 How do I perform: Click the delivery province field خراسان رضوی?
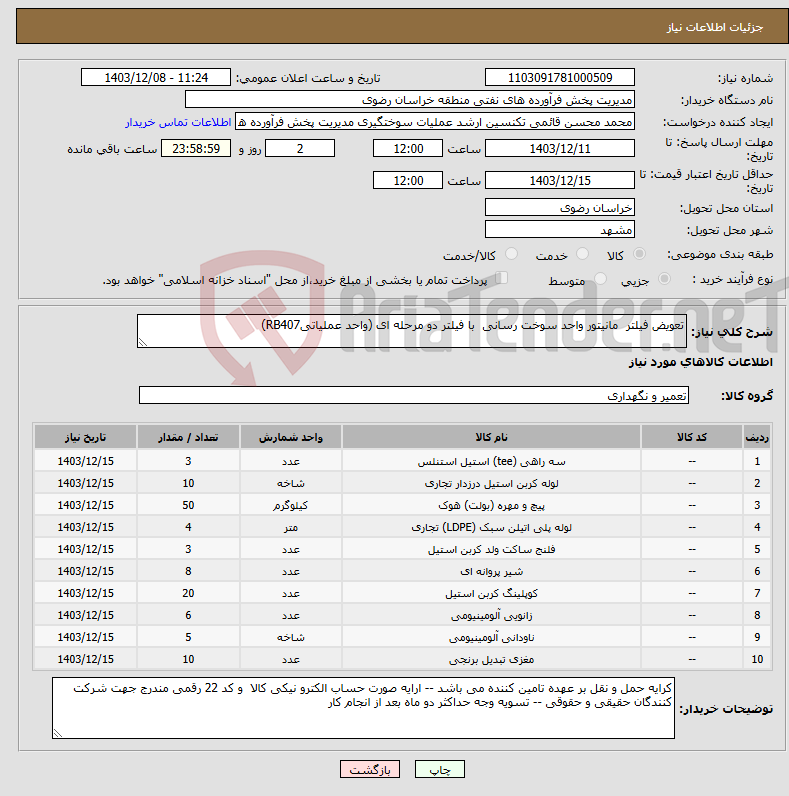(560, 207)
